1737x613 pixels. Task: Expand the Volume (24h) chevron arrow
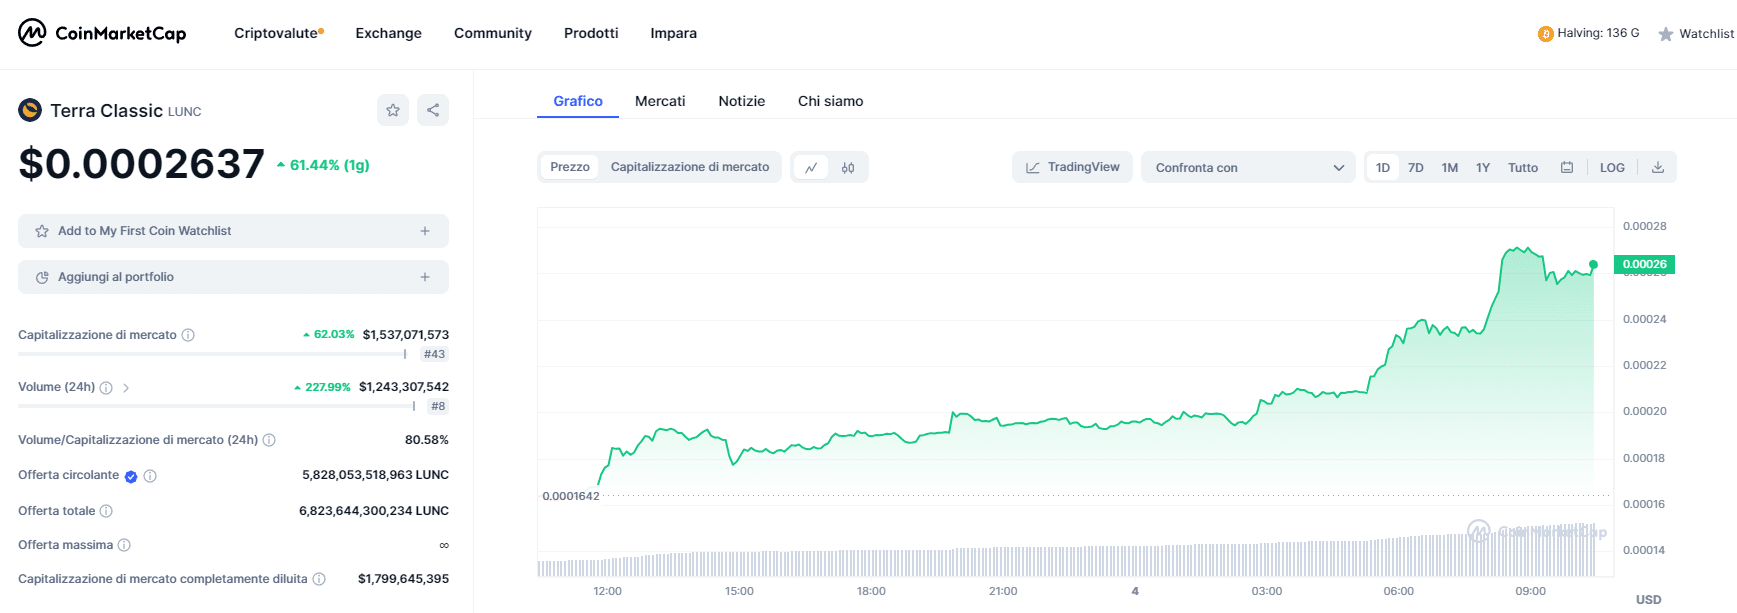point(126,388)
